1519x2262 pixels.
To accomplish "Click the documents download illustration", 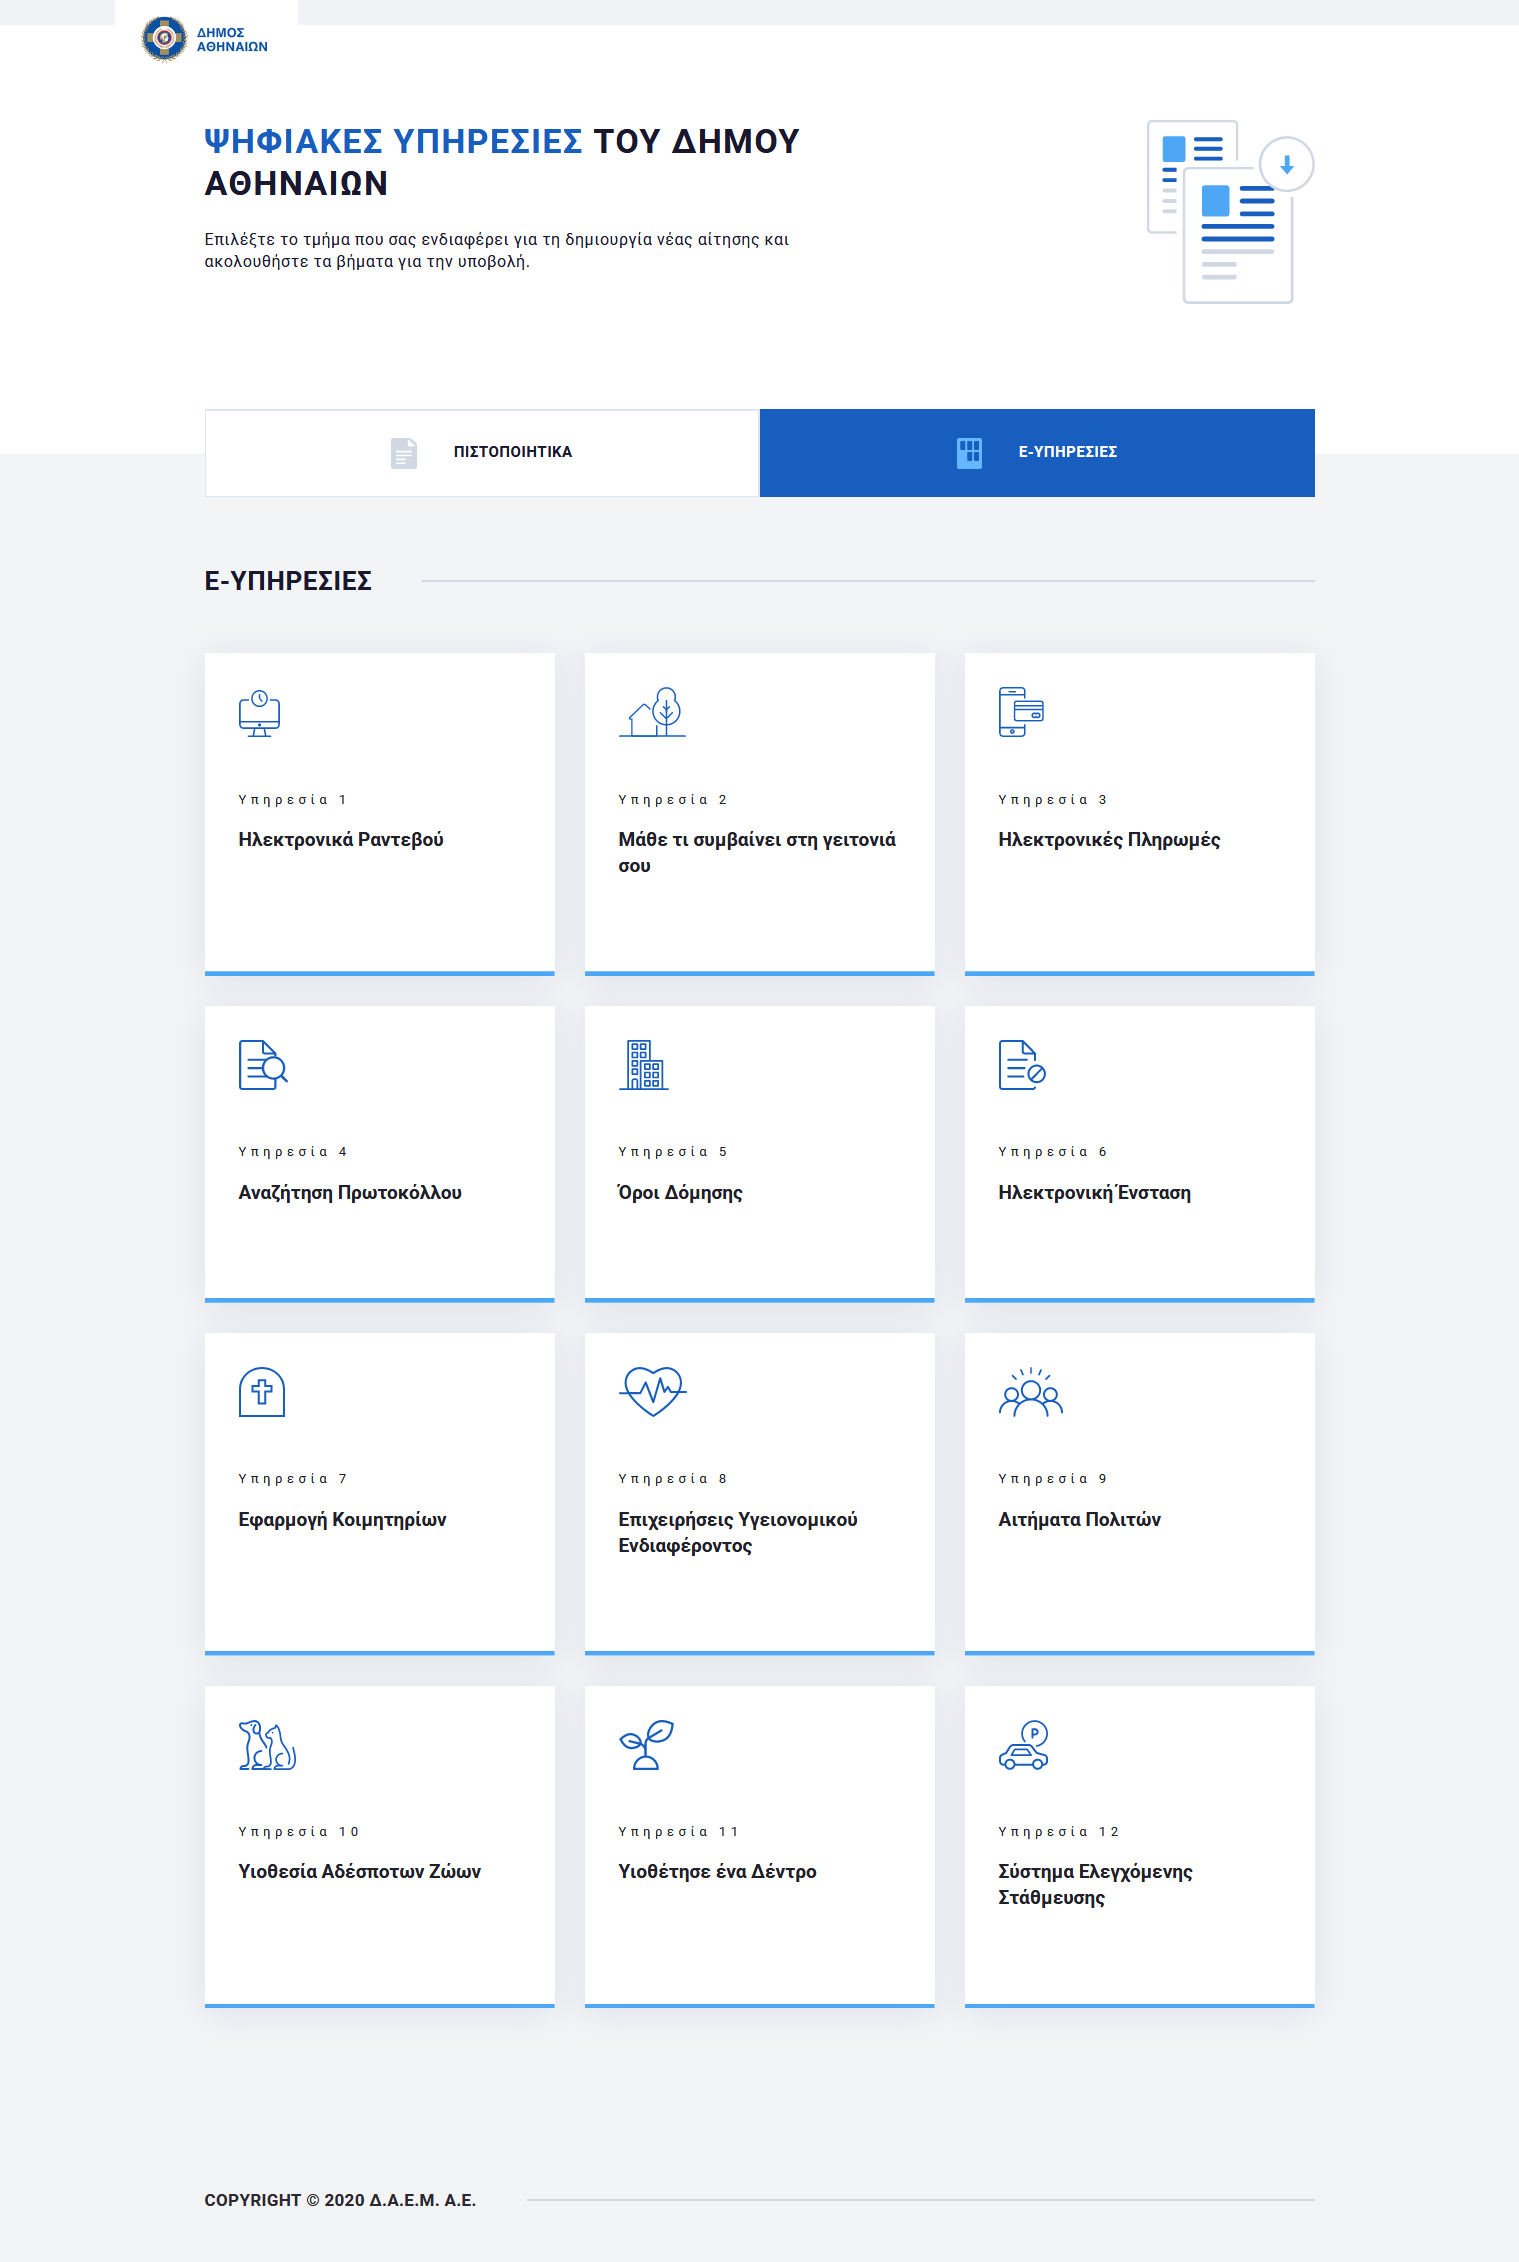I will click(1229, 212).
